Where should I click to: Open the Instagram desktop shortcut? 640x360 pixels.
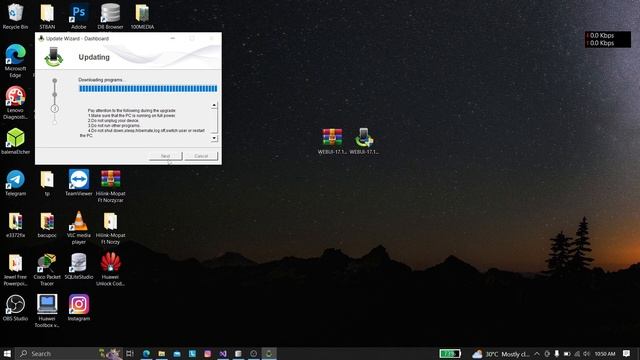tap(79, 308)
